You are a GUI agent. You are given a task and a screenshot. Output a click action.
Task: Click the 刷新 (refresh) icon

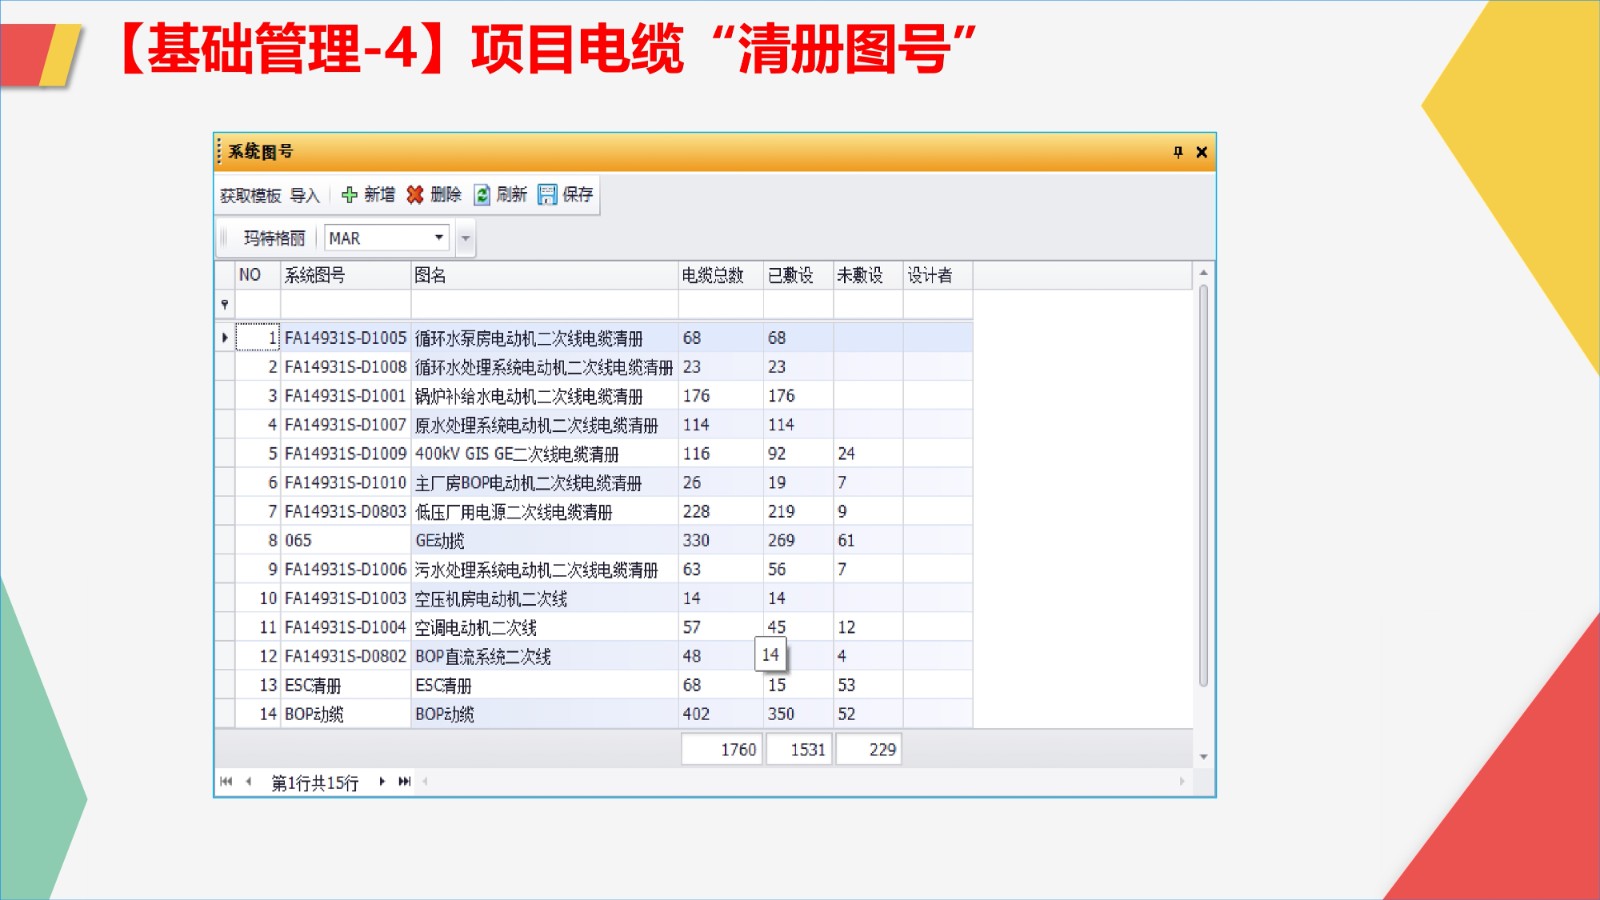pyautogui.click(x=482, y=195)
